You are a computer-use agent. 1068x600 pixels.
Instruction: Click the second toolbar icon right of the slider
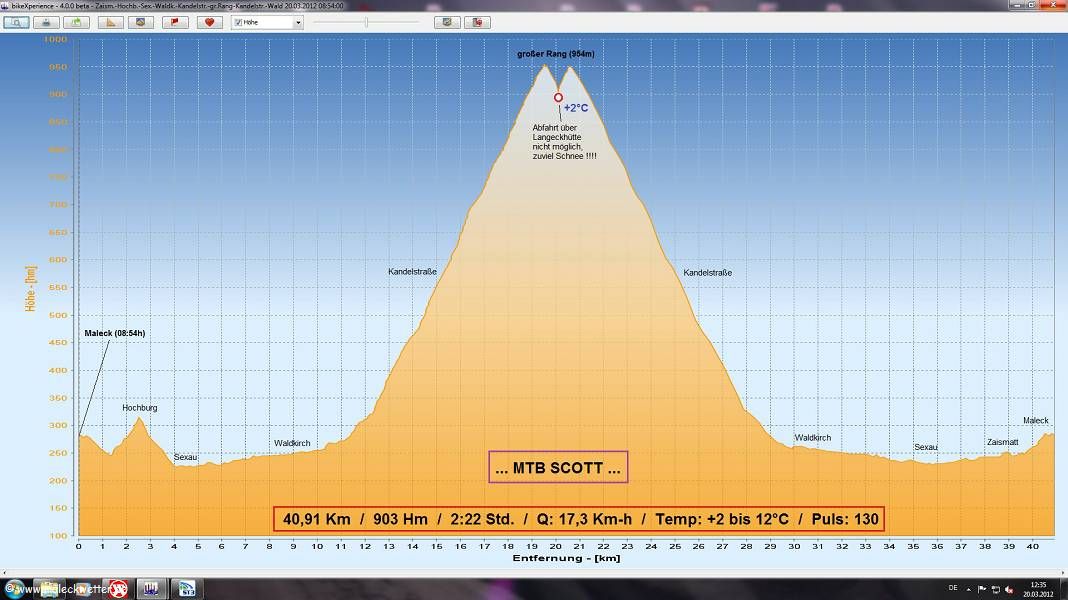coord(478,22)
